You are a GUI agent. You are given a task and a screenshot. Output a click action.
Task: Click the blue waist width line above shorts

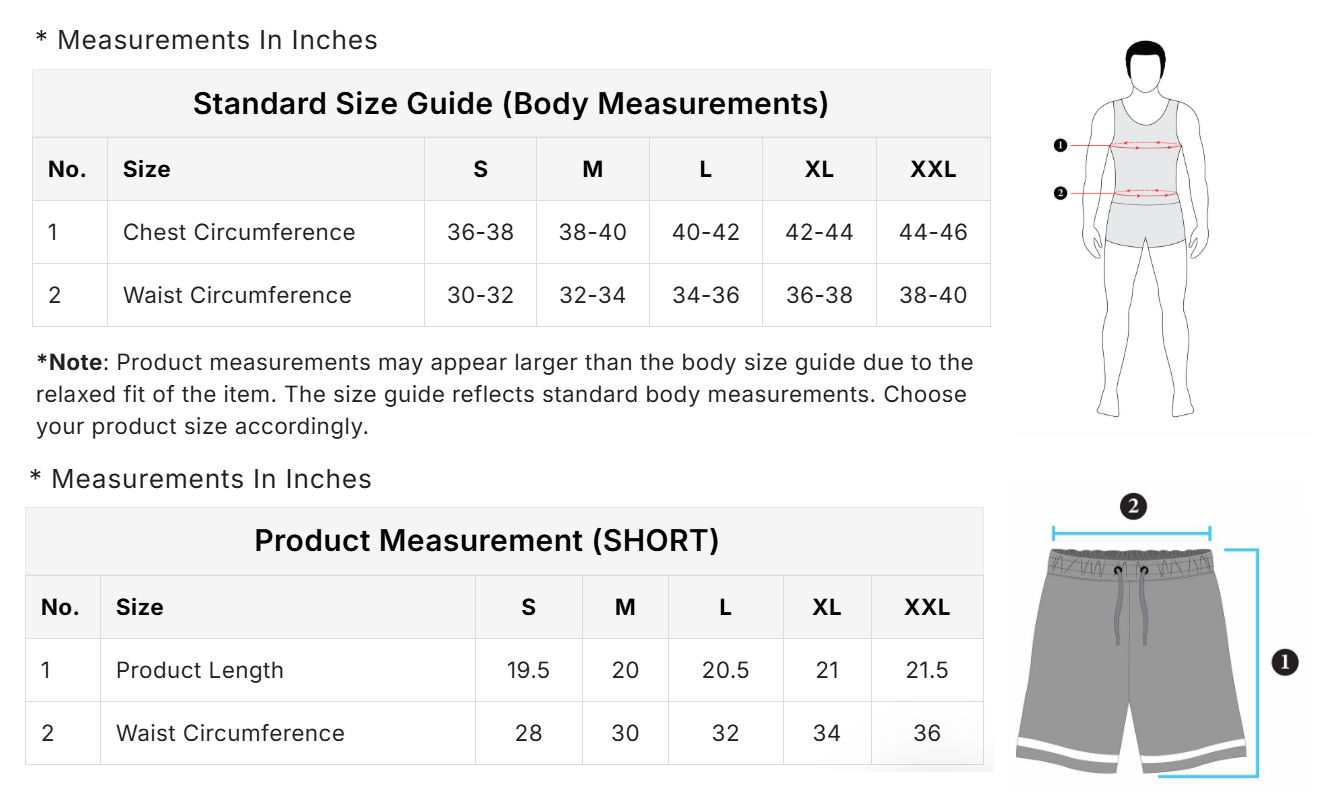1132,533
